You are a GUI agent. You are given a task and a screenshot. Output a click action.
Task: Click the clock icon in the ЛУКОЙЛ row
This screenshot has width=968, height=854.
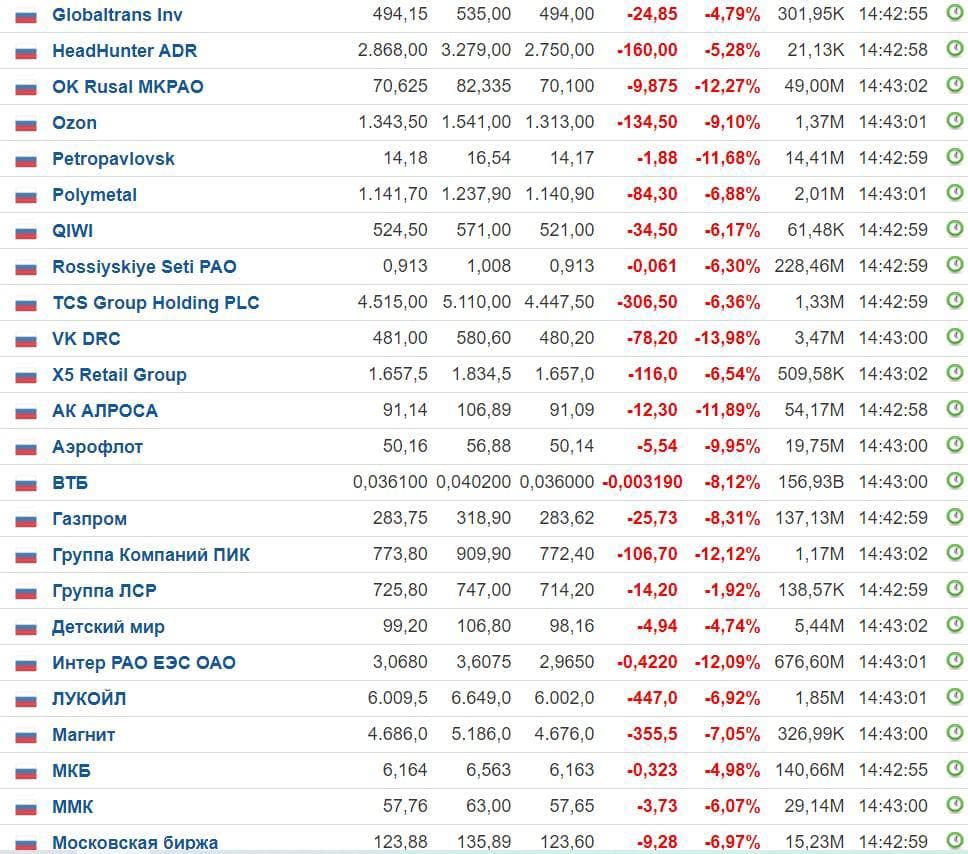click(x=955, y=697)
